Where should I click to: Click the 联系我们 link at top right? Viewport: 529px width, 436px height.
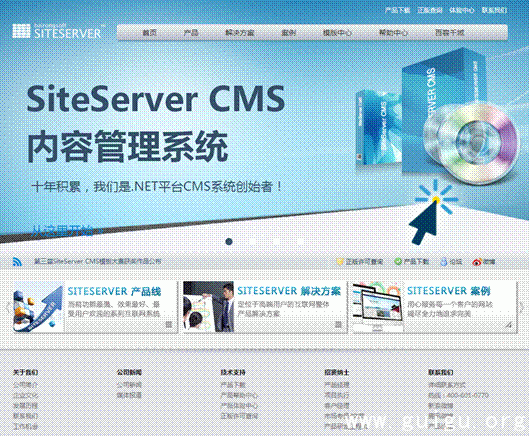pos(494,10)
